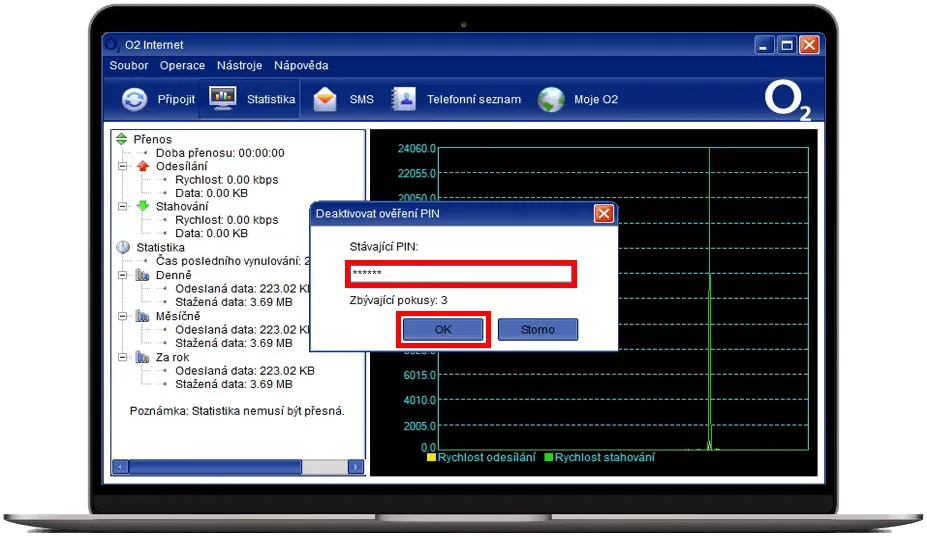Viewport: 927px width, 537px height.
Task: Collapse the Odesílání tree node
Action: coord(123,166)
